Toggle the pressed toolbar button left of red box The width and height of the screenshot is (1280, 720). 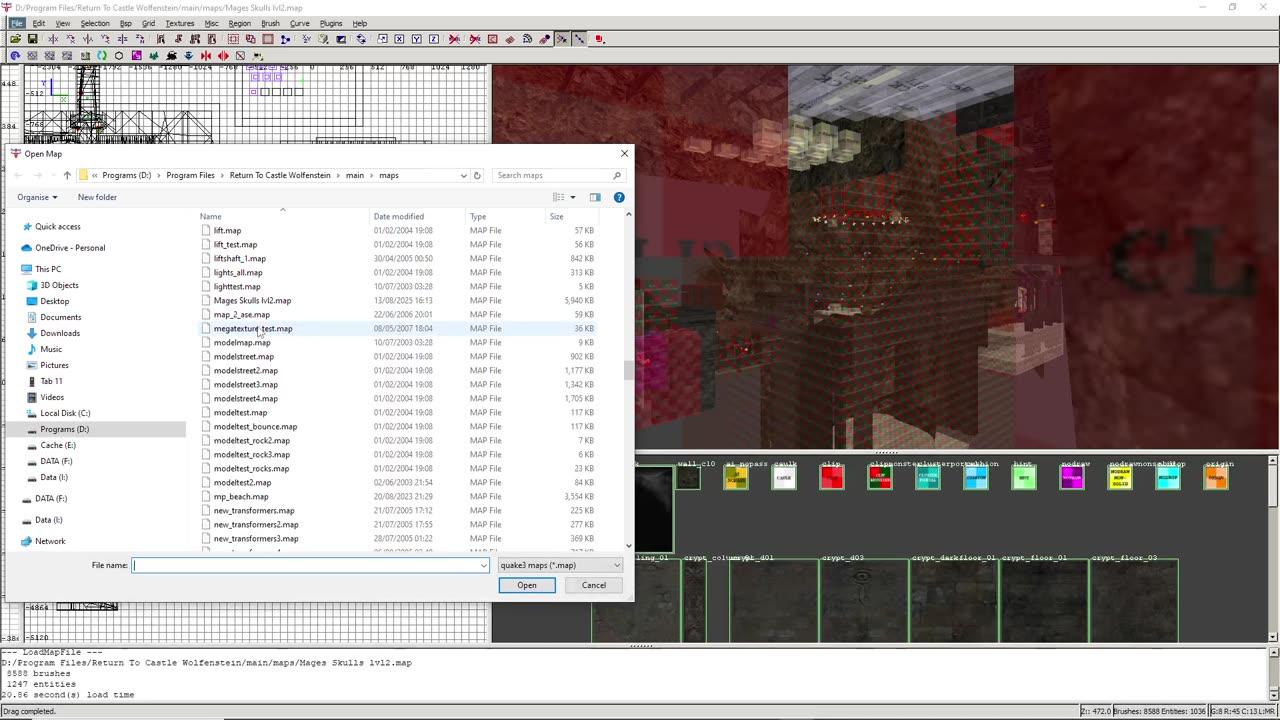[579, 39]
